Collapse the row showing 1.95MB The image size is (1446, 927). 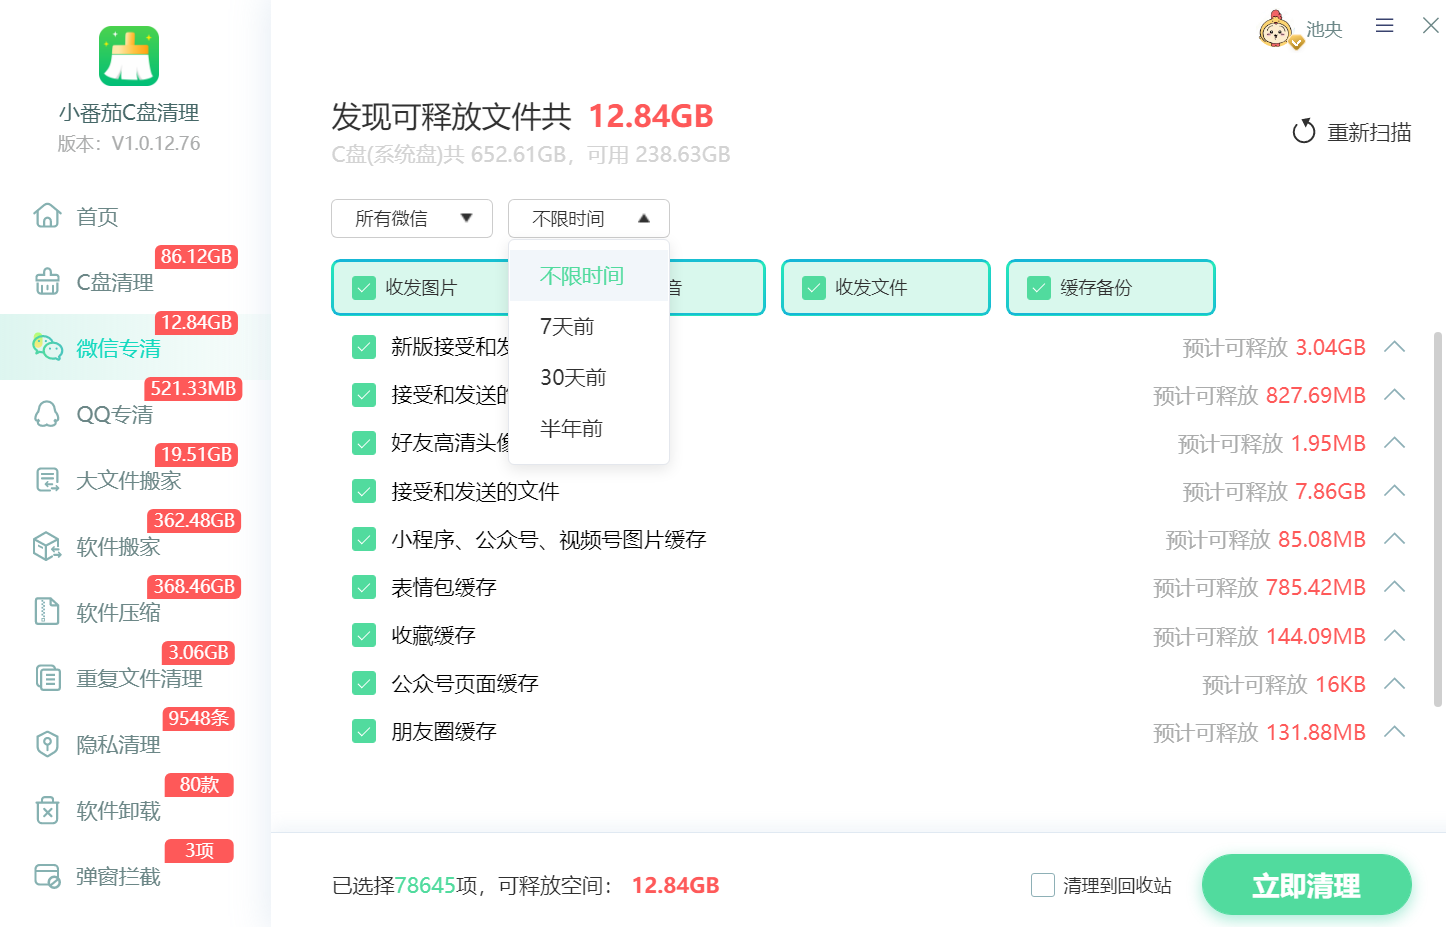[x=1395, y=443]
